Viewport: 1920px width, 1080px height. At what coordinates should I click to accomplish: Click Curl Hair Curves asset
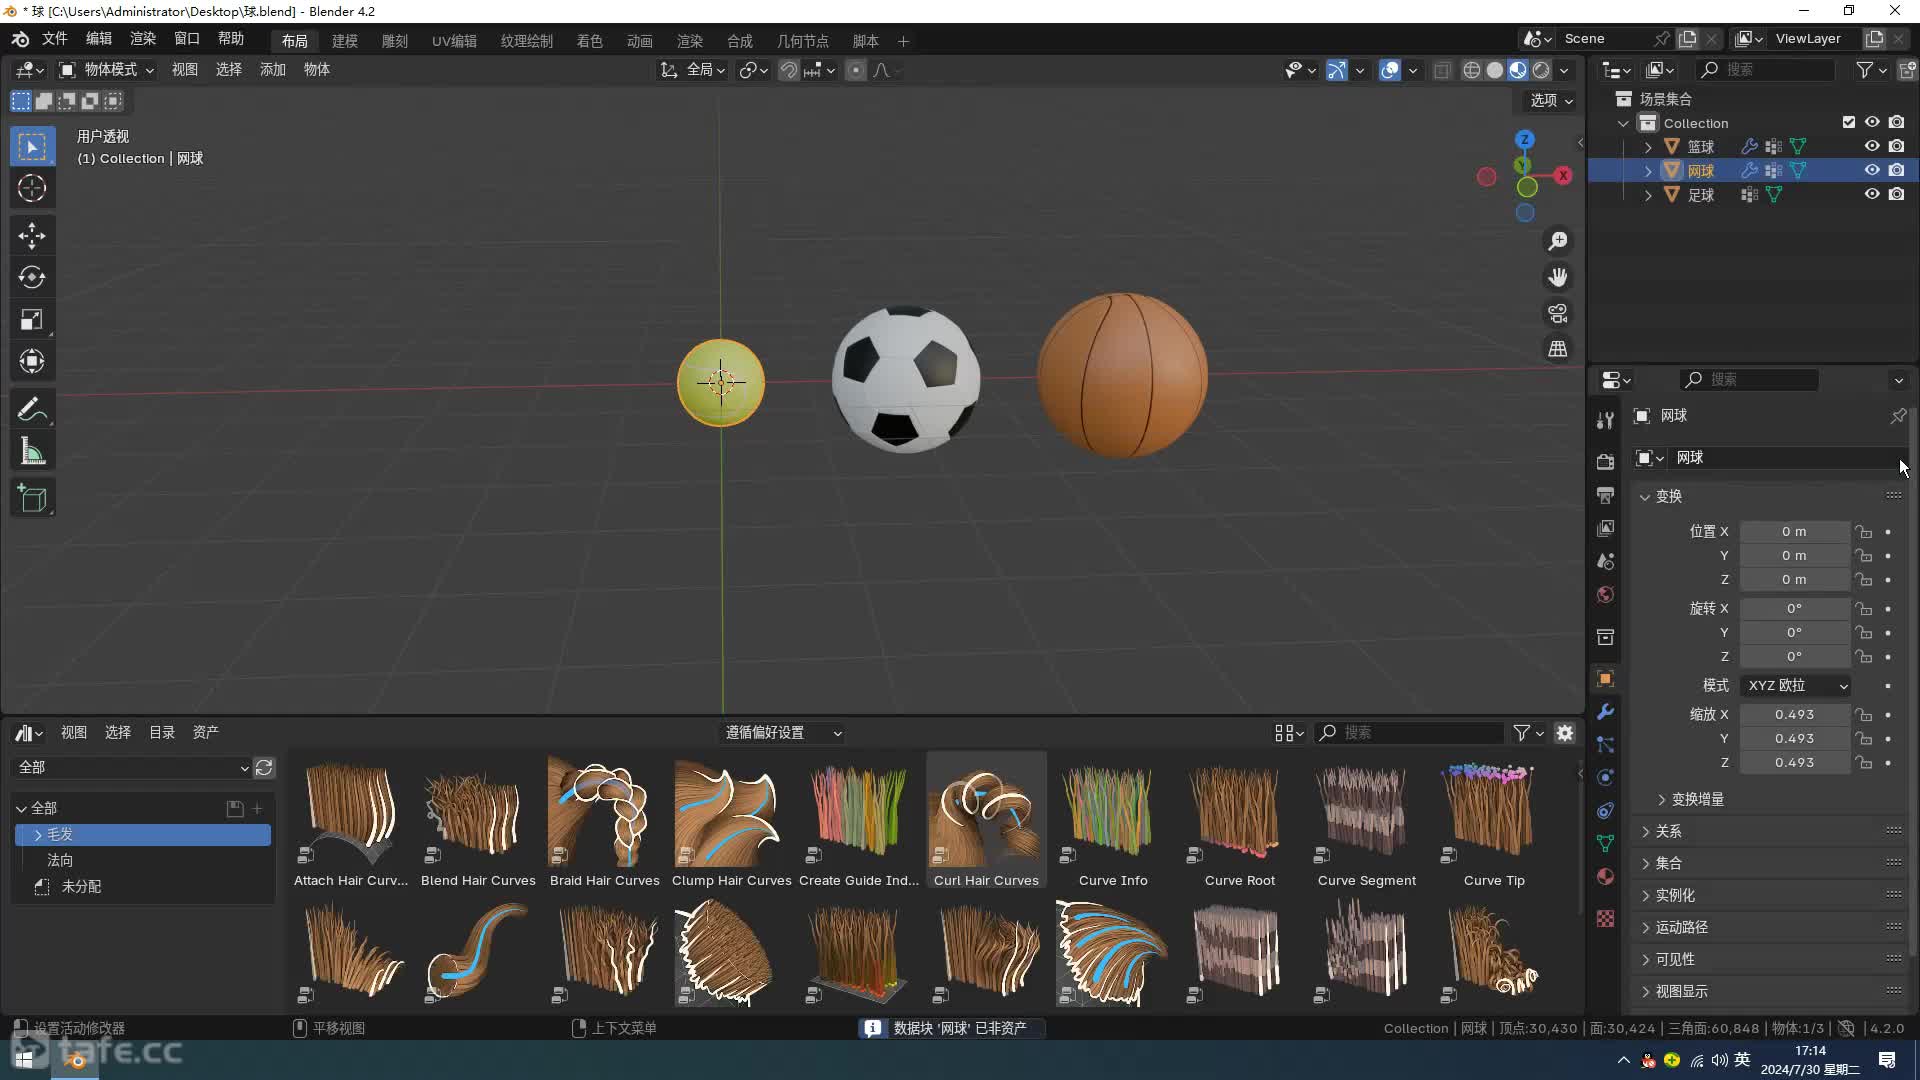(987, 822)
